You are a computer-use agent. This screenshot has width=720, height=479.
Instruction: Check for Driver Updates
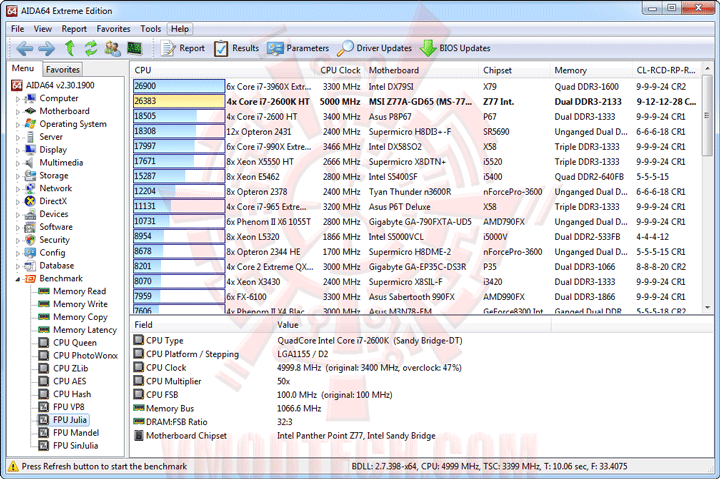click(x=374, y=48)
